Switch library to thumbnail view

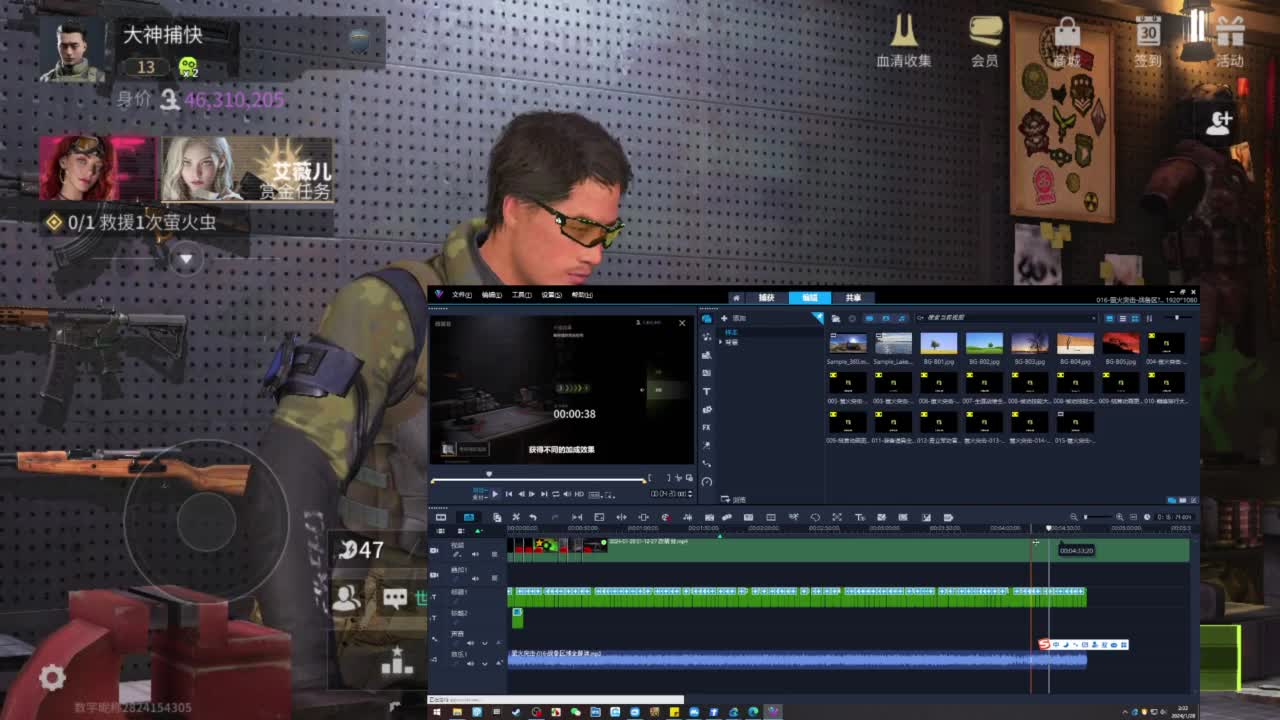(1135, 318)
